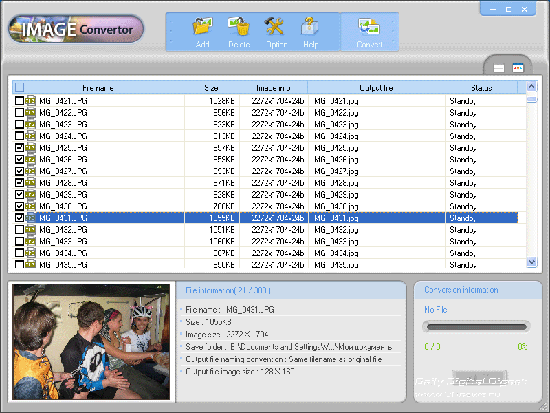Click the preview photo thumbnail

(91, 342)
